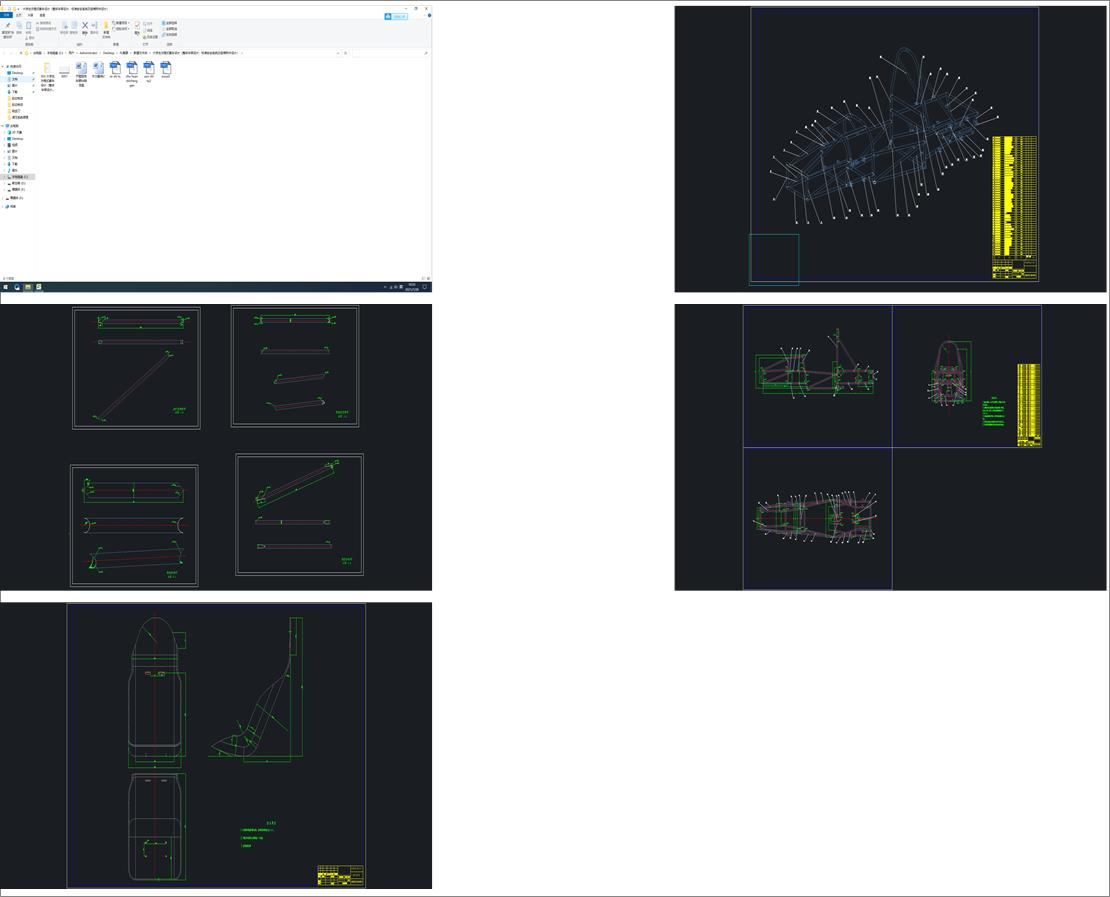Click Invert selection in the ribbon
This screenshot has height=897, width=1110.
point(169,35)
